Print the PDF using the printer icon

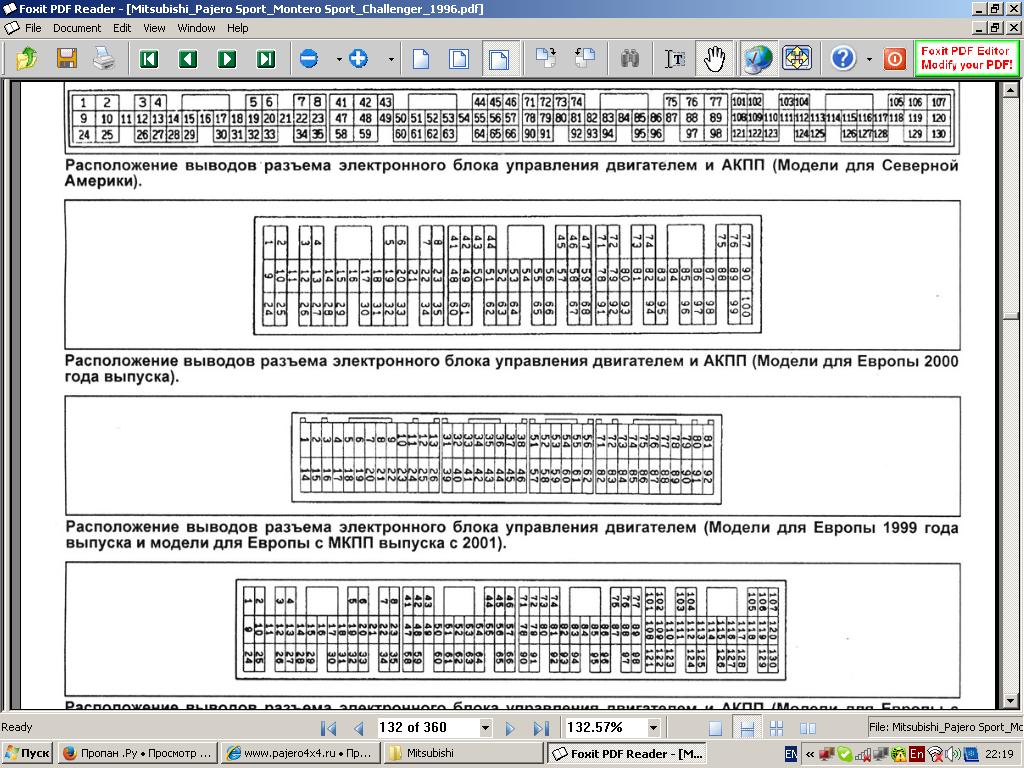pos(104,58)
